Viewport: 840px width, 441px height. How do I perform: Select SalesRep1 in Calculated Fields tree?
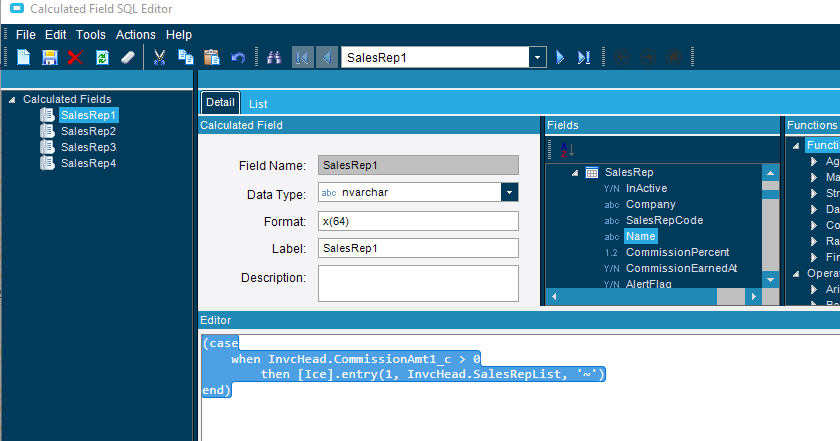click(88, 115)
